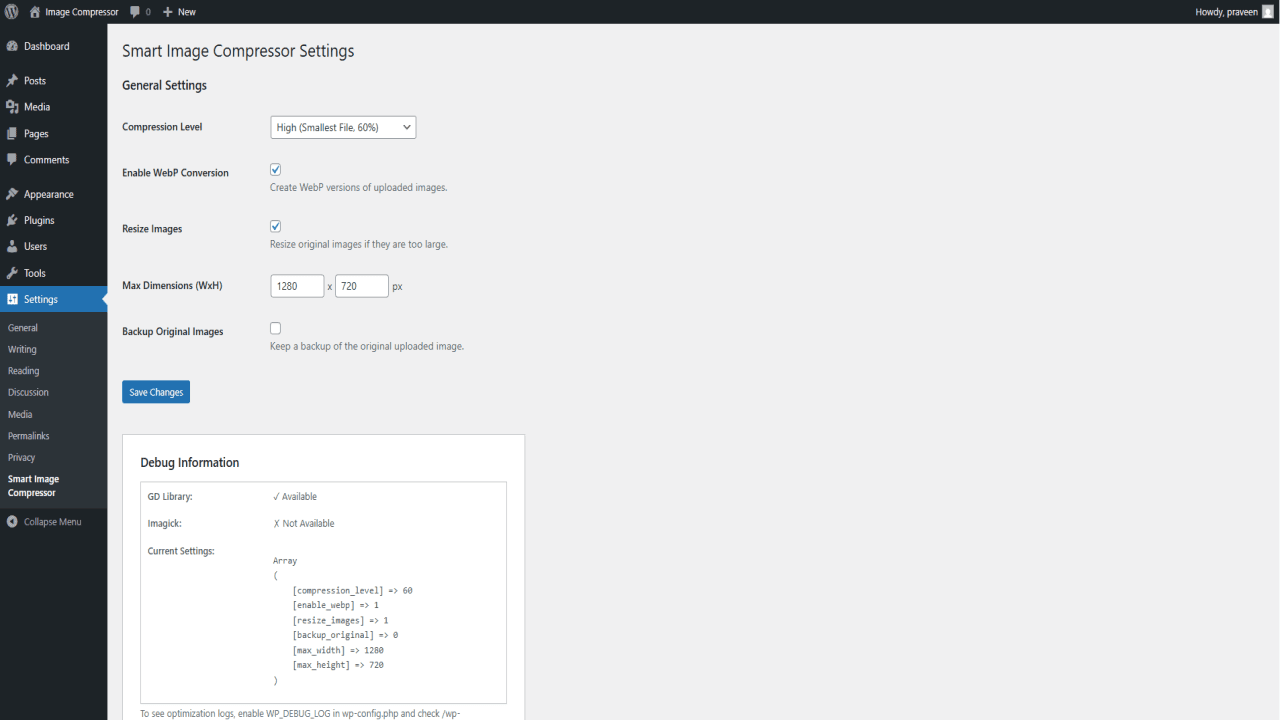Click the Create WebP versions description text
The height and width of the screenshot is (720, 1280).
pos(359,188)
